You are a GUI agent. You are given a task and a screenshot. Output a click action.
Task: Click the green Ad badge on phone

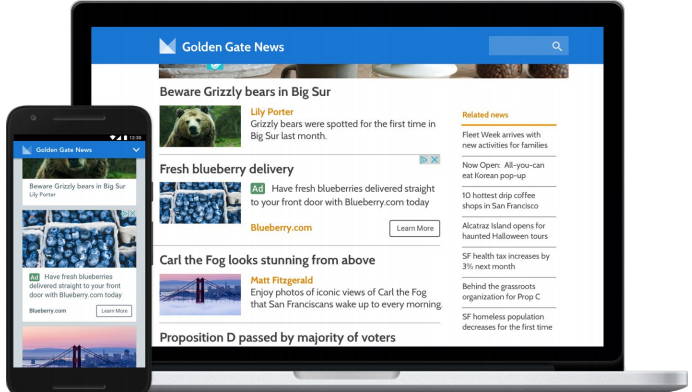coord(34,277)
